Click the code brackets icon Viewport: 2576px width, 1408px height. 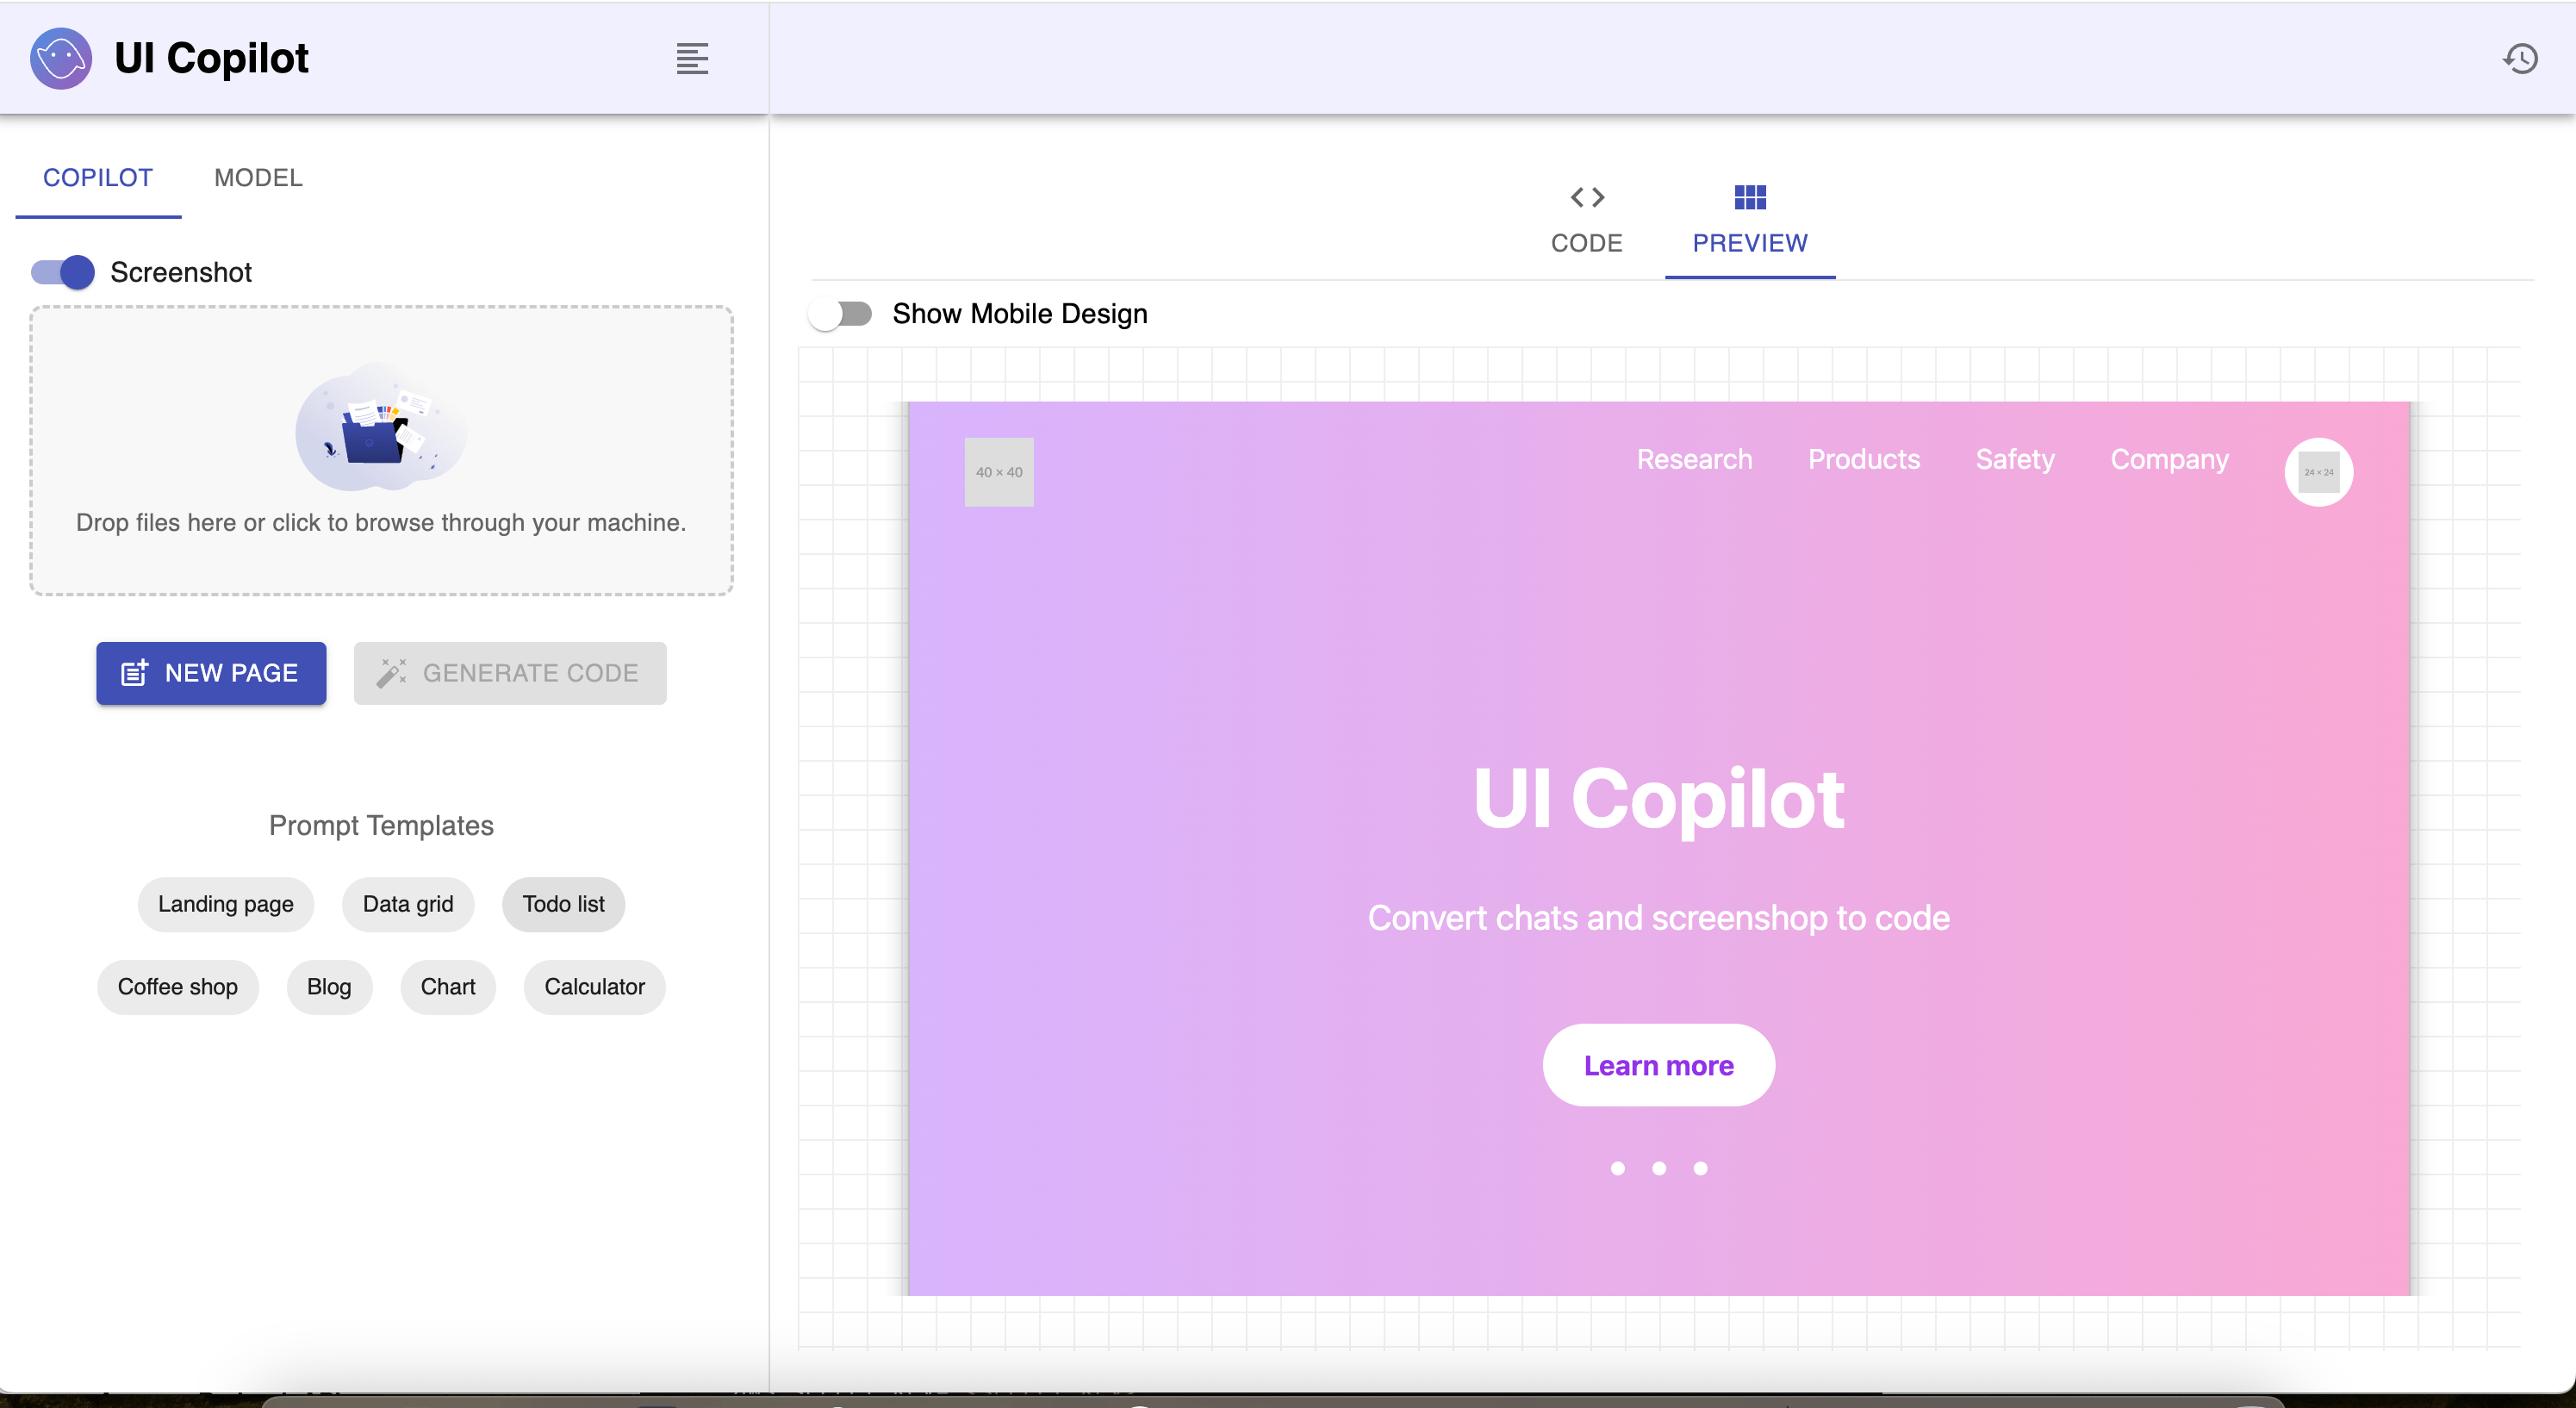tap(1587, 197)
